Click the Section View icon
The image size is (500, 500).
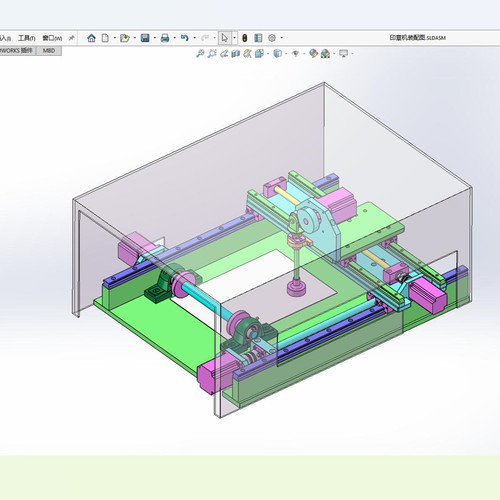(x=236, y=53)
